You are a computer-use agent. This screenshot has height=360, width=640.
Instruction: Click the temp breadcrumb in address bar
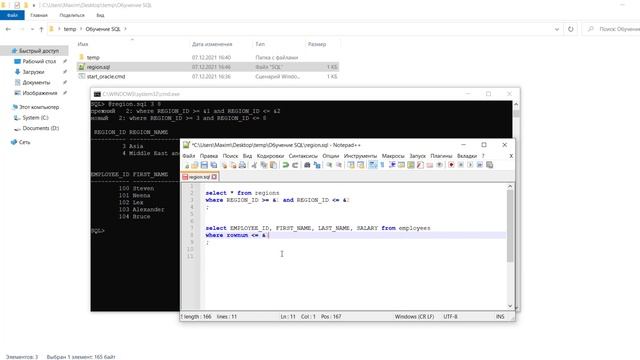coord(70,29)
